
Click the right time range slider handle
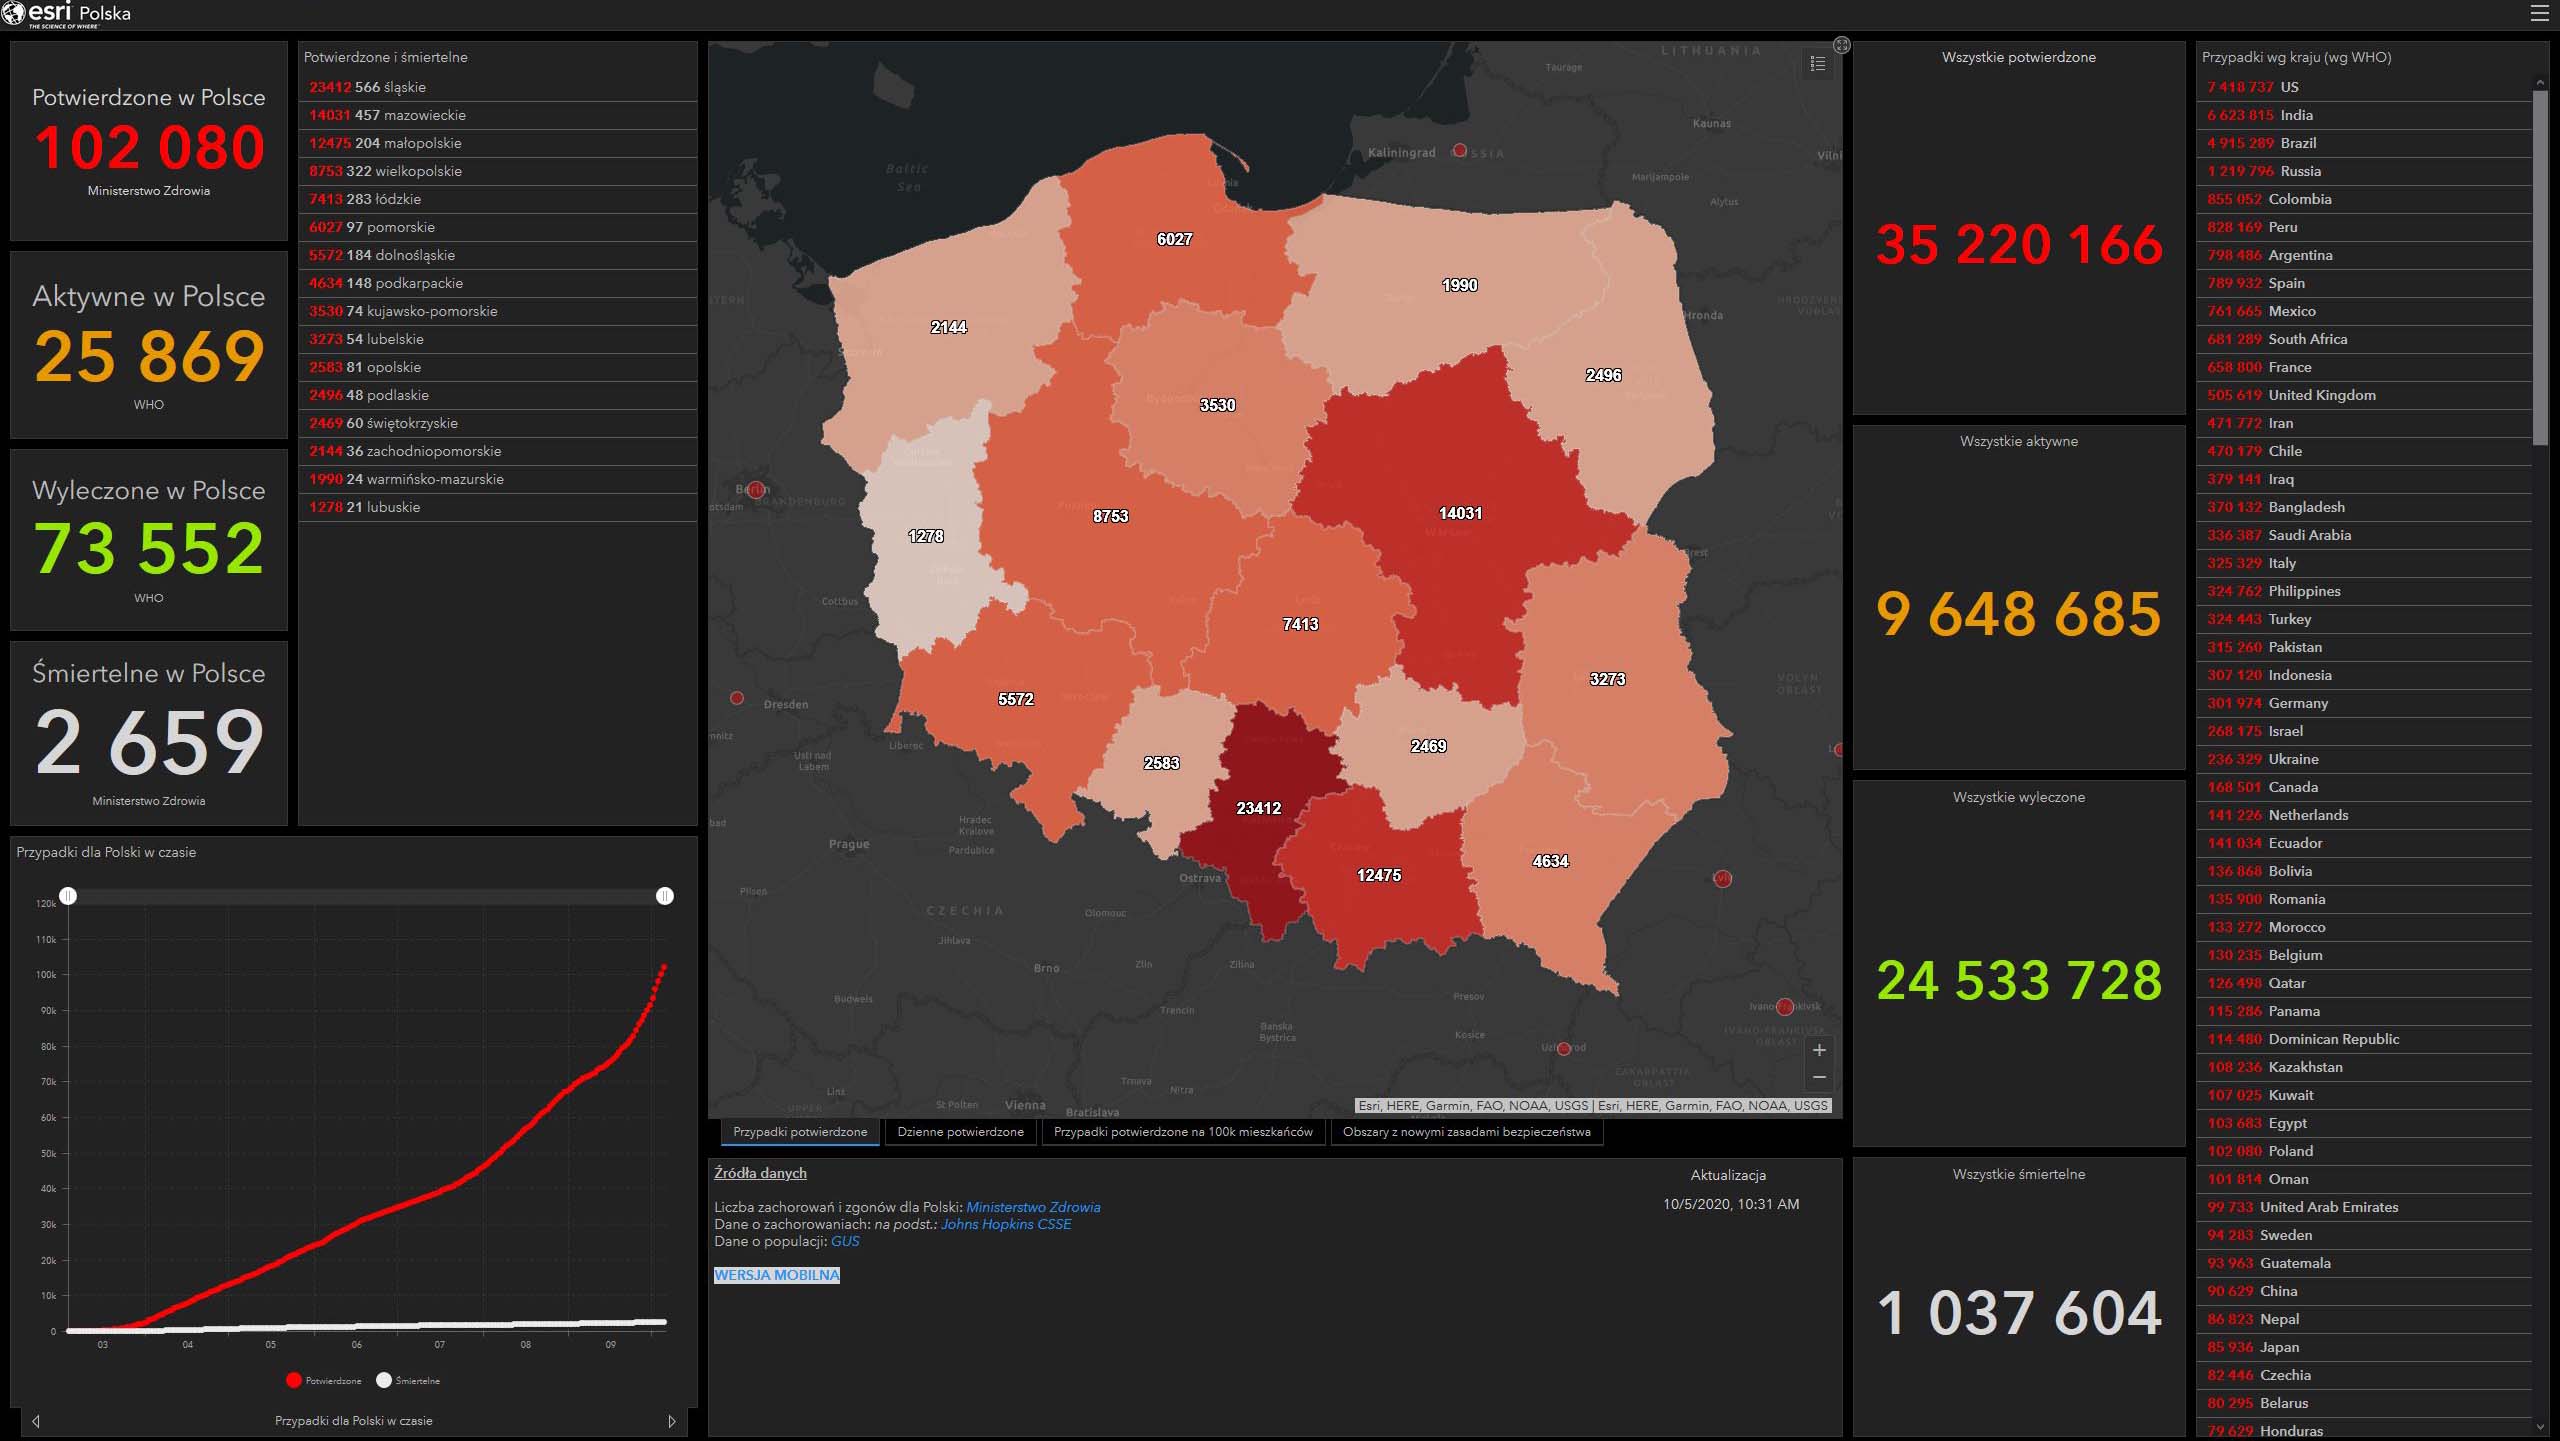[665, 896]
